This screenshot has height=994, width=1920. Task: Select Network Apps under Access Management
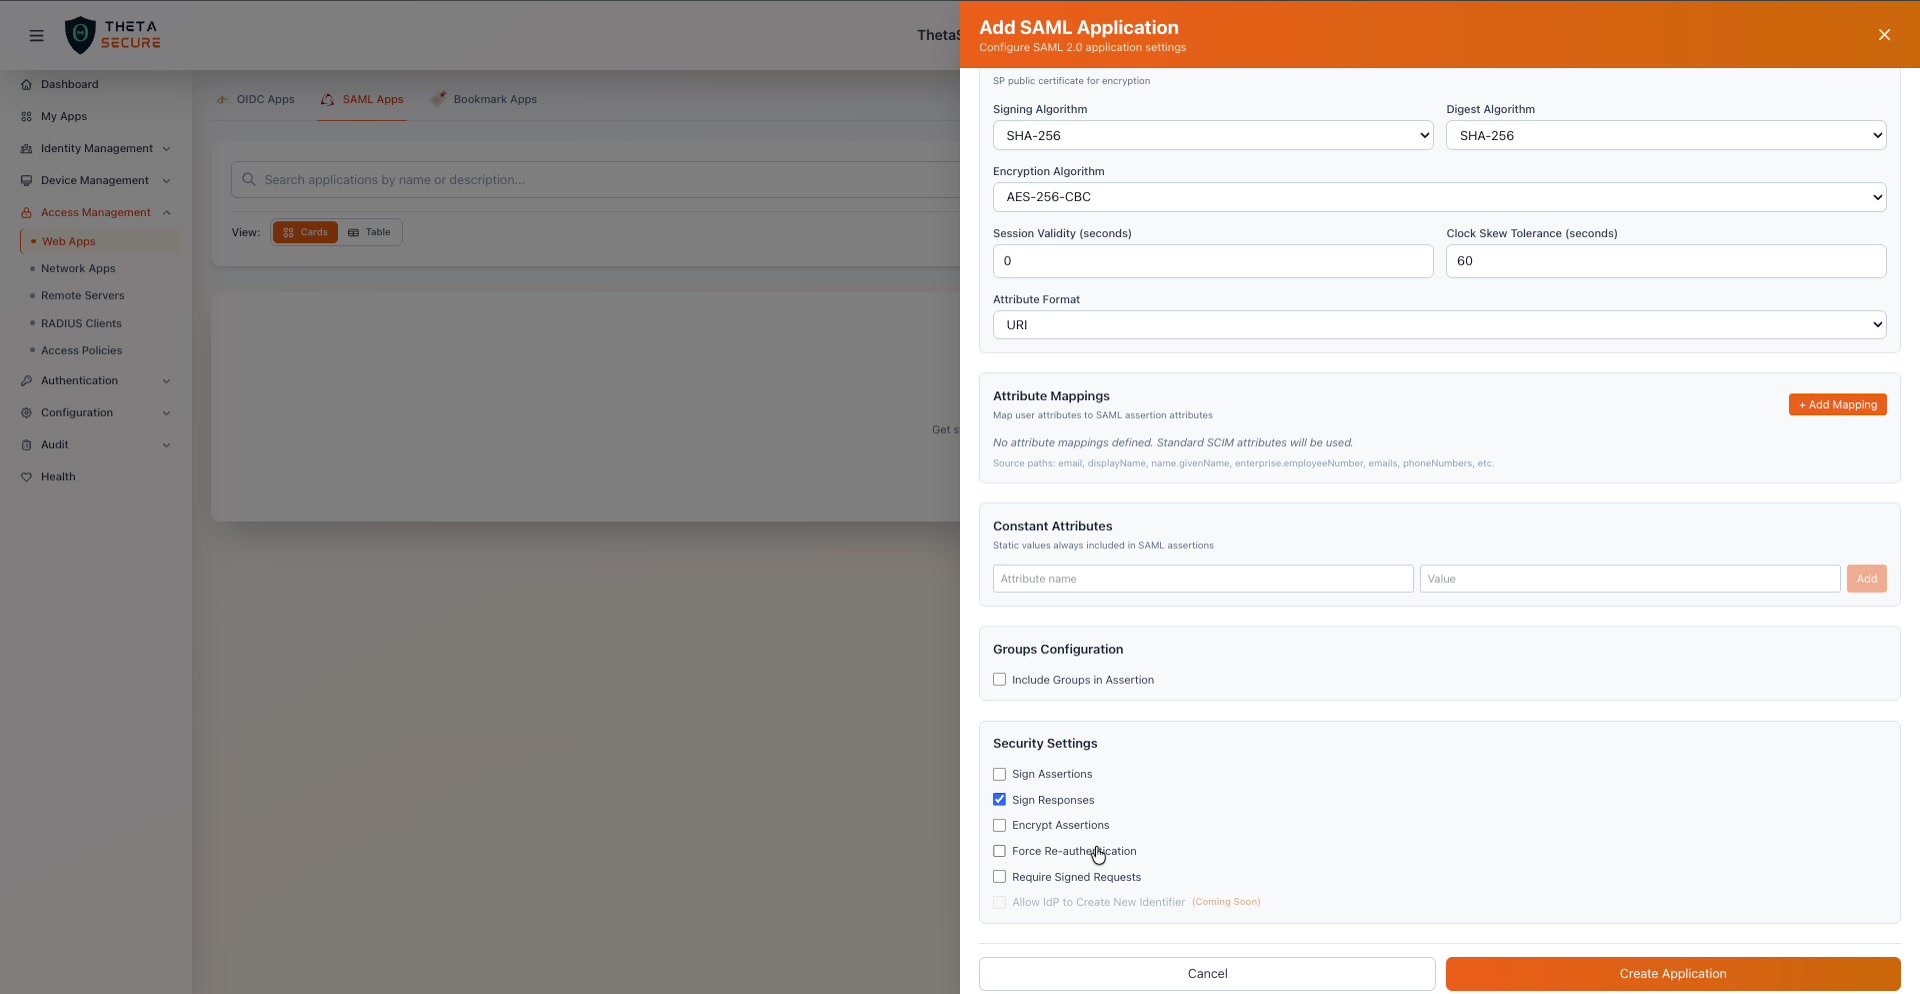coord(80,268)
